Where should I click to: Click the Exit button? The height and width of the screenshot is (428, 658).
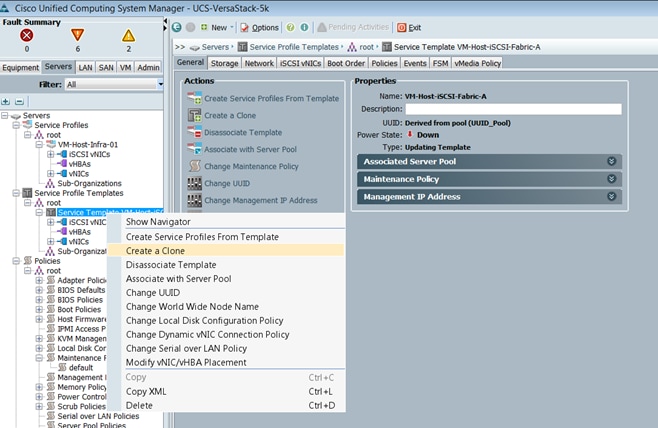click(409, 27)
